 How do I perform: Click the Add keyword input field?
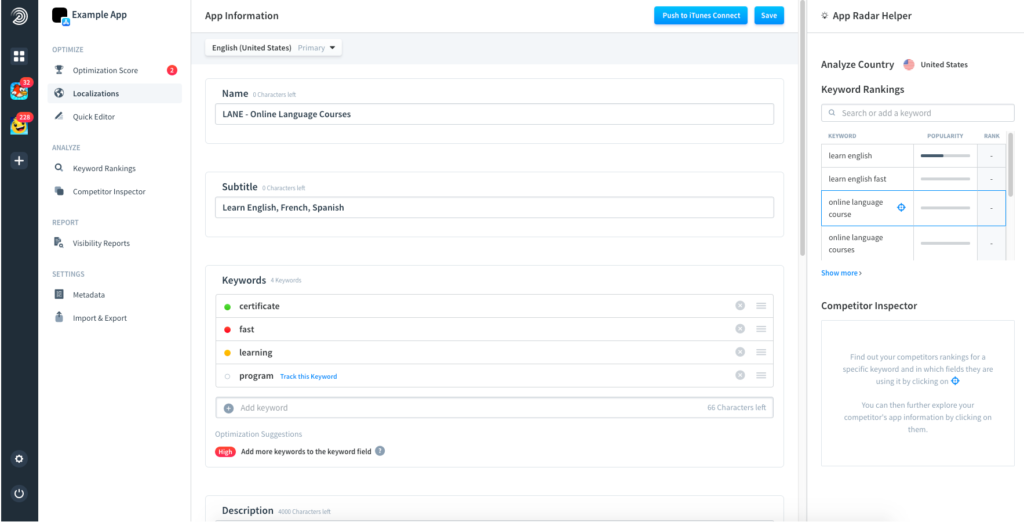[494, 408]
